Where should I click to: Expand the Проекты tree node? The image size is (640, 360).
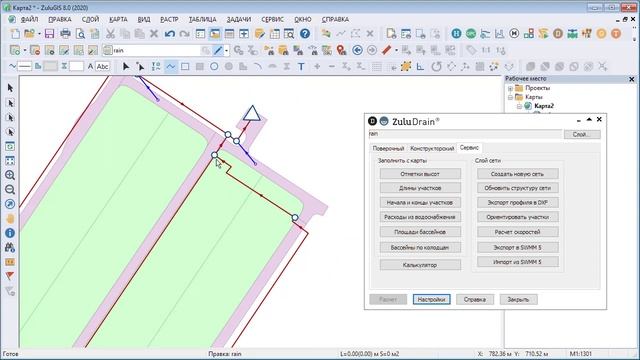[510, 88]
